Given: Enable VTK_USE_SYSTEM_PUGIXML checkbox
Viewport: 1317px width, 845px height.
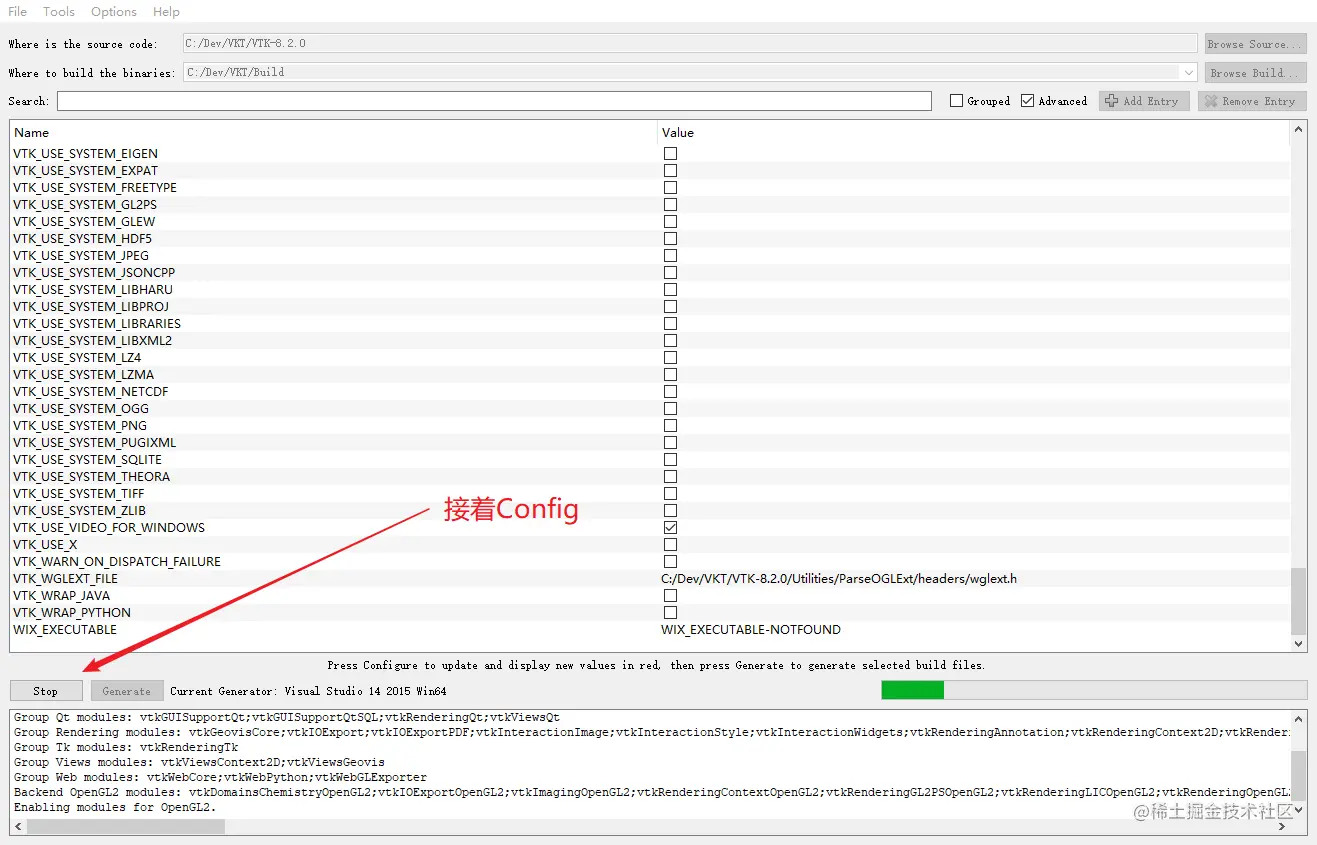Looking at the screenshot, I should 670,443.
